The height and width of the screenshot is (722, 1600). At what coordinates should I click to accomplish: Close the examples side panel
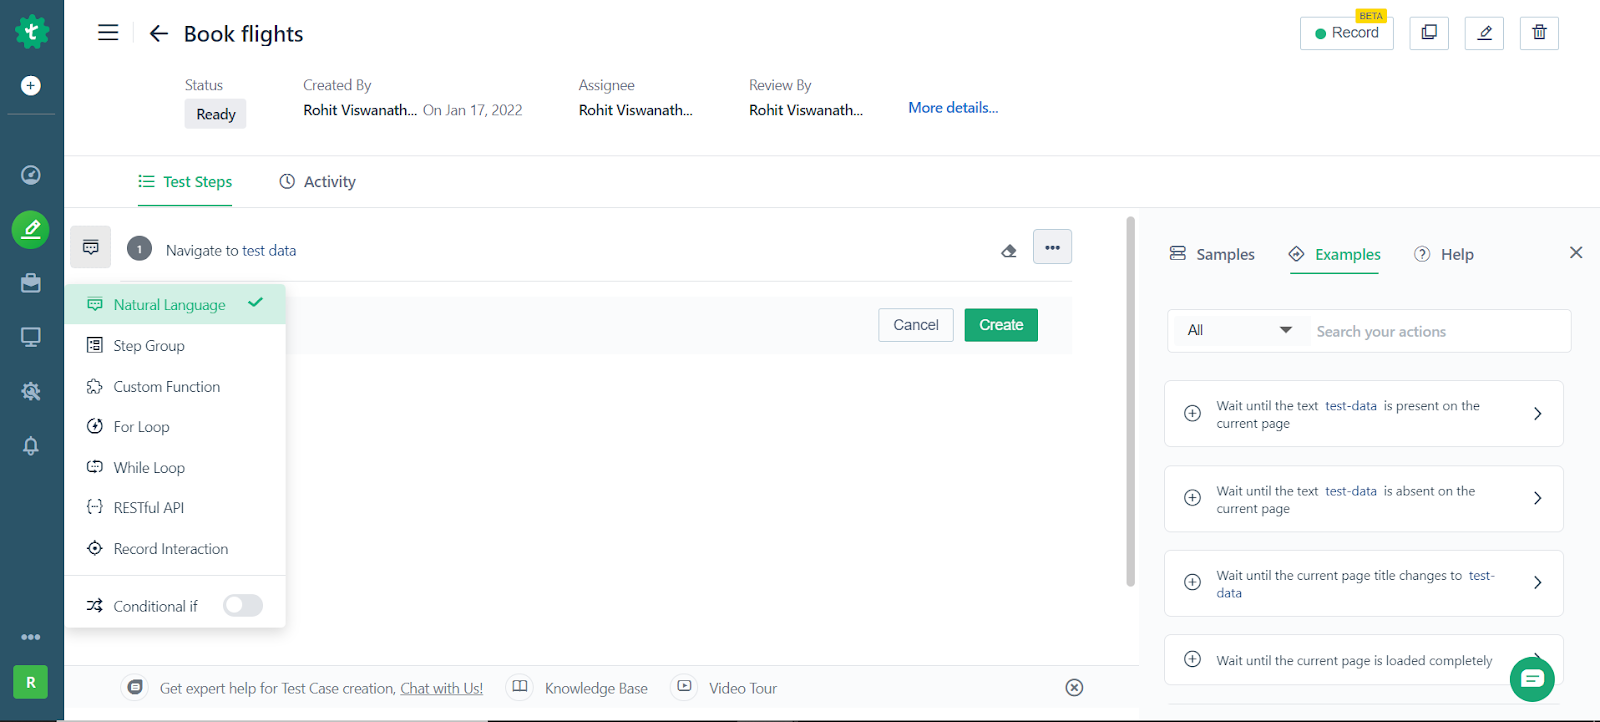click(1576, 253)
